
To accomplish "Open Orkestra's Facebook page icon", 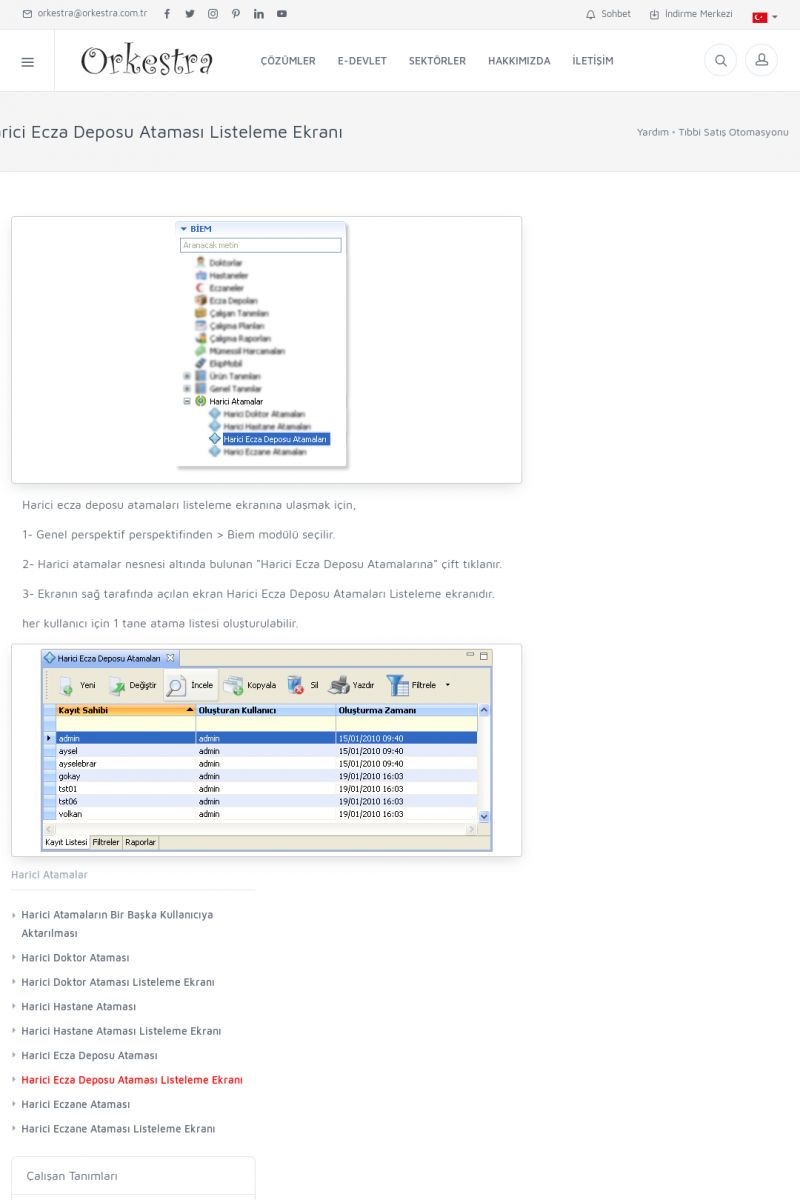I will click(x=167, y=14).
